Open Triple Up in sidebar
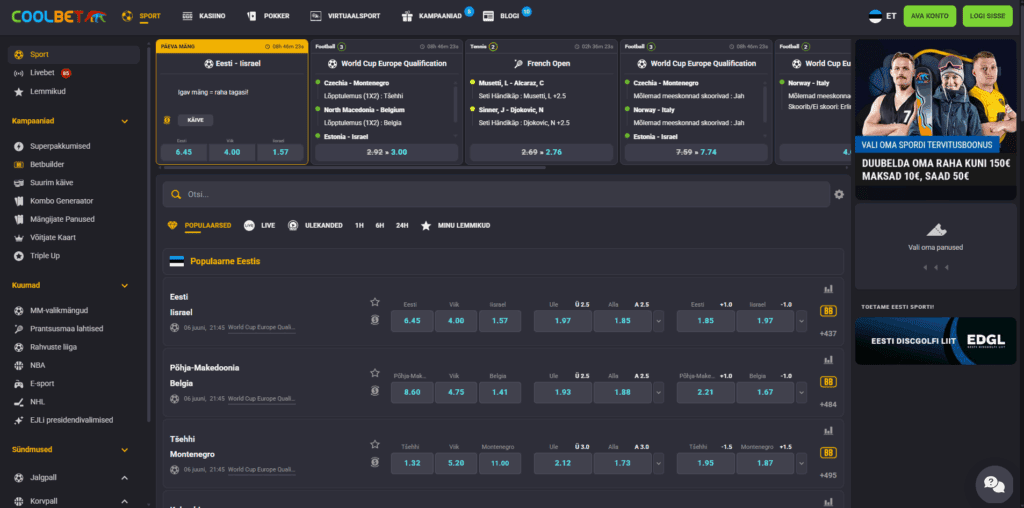 [x=44, y=256]
